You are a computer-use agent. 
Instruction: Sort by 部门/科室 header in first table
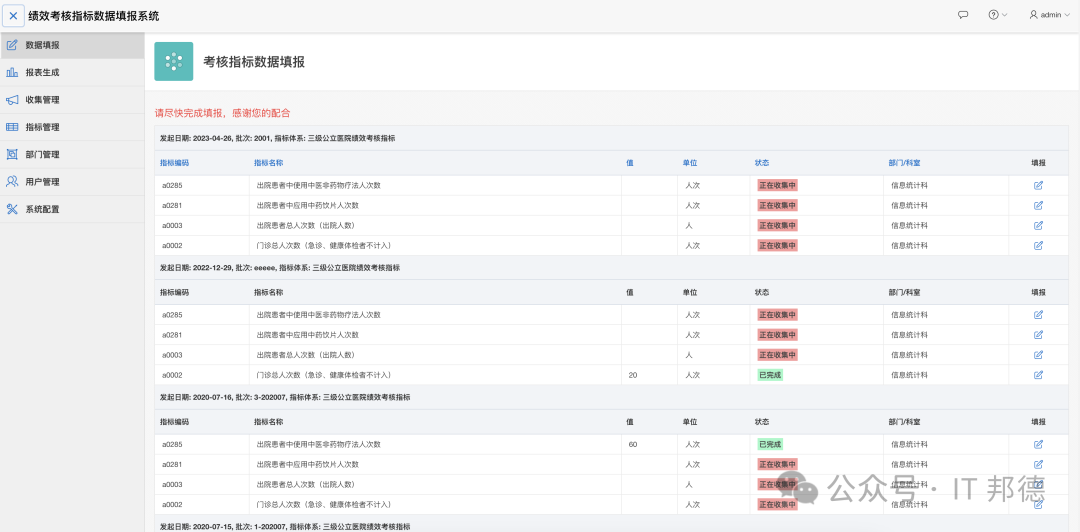click(x=904, y=163)
